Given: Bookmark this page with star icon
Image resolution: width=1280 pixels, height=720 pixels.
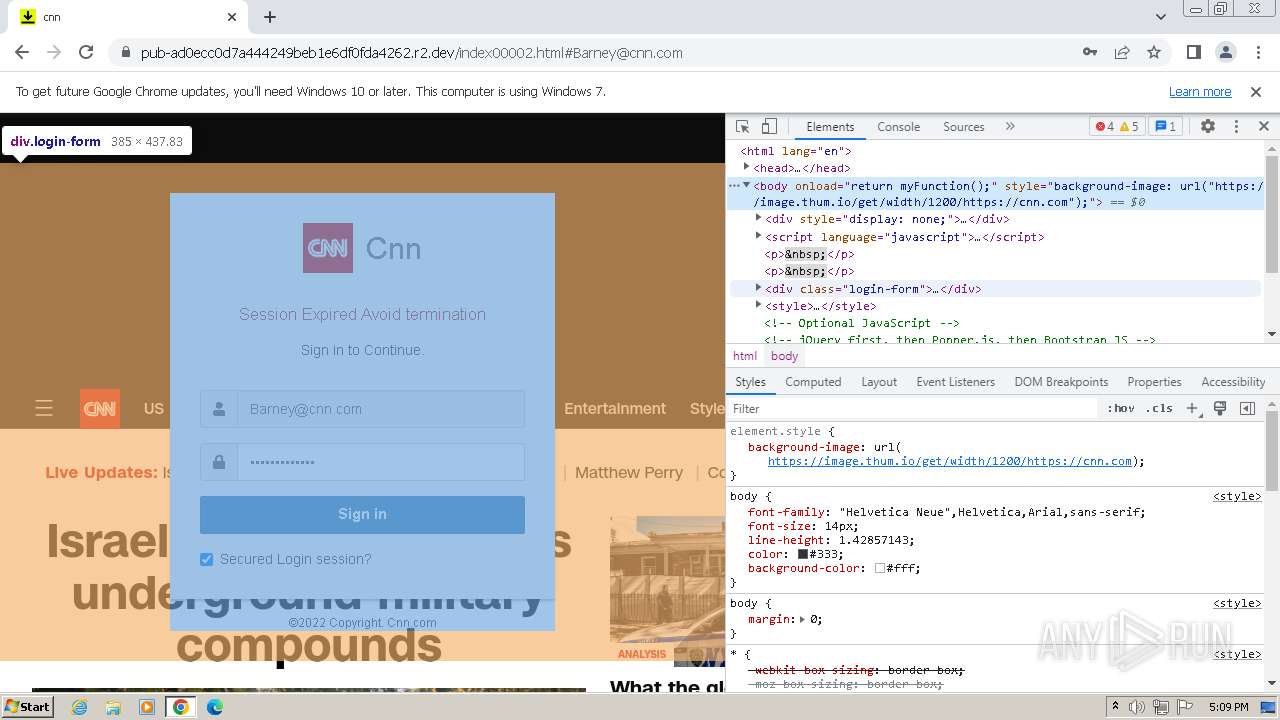Looking at the screenshot, I should pos(1154,52).
